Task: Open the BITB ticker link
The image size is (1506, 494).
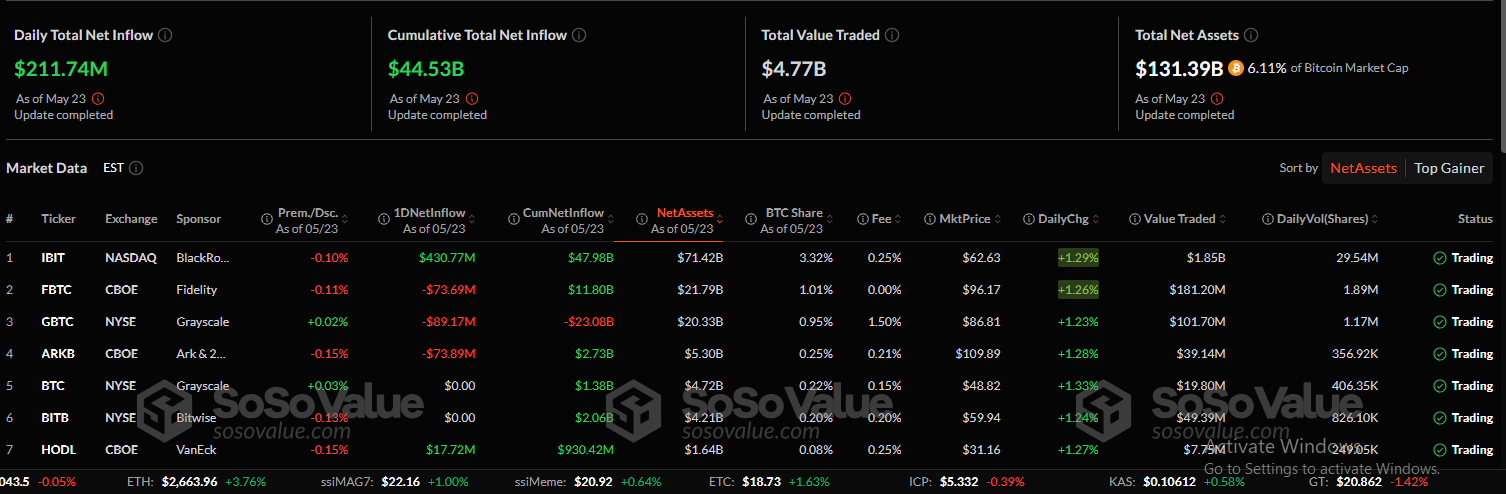Action: 54,418
